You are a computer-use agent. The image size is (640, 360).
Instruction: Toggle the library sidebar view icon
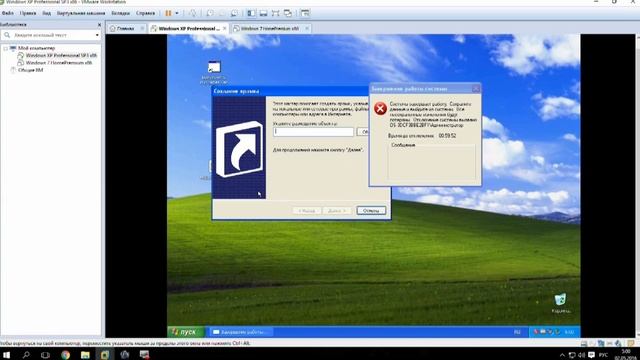pyautogui.click(x=251, y=13)
